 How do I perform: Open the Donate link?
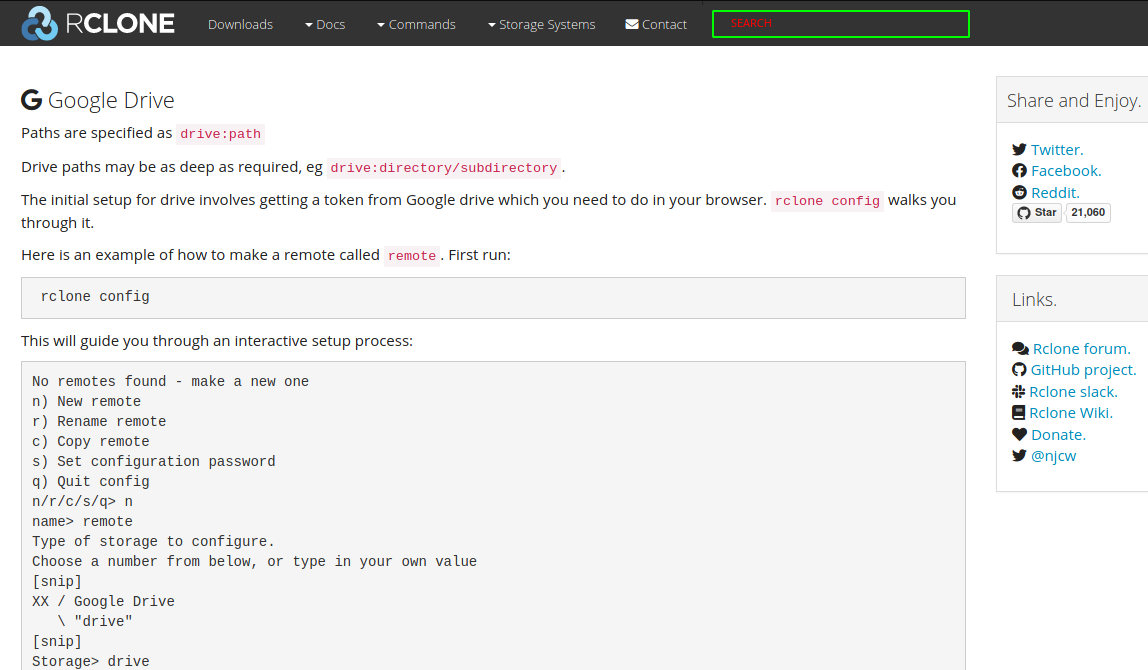pyautogui.click(x=1058, y=435)
